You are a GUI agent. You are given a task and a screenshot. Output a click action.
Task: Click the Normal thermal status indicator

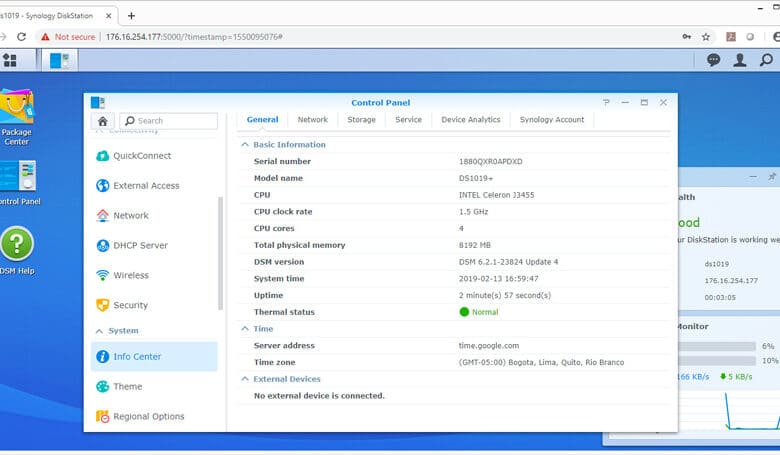click(479, 312)
